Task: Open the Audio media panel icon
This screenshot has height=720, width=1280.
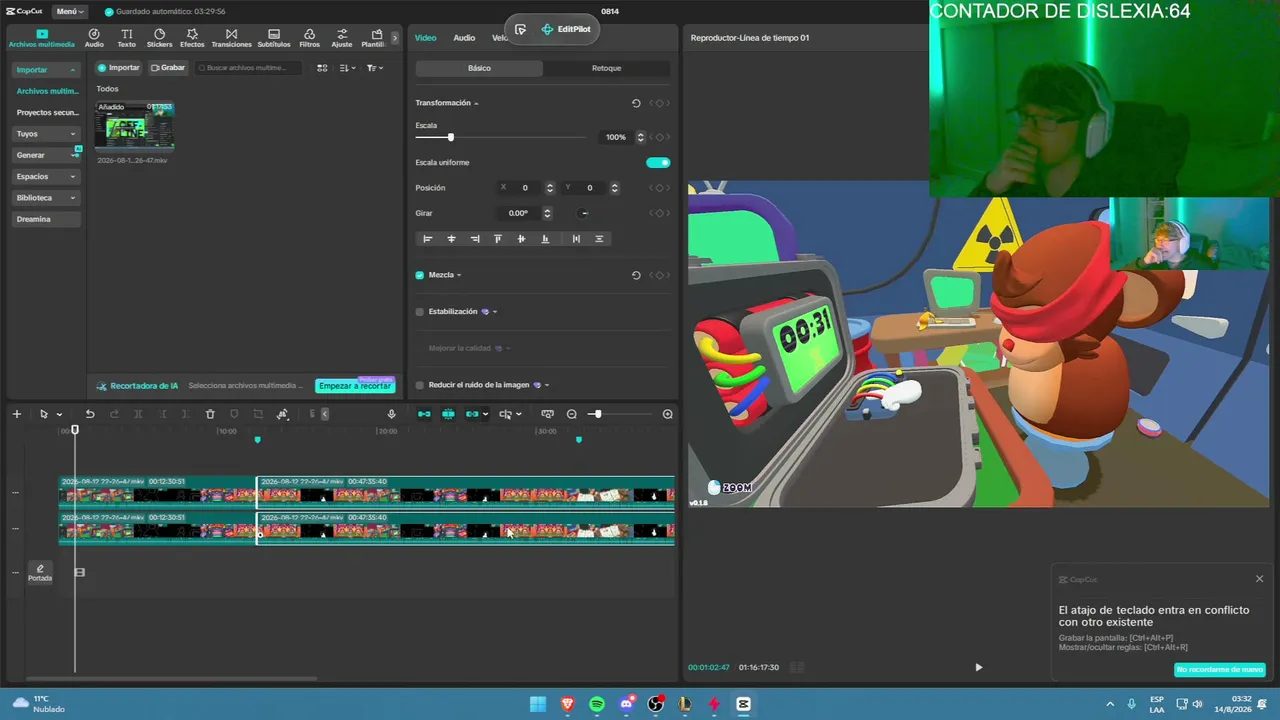Action: (x=94, y=38)
